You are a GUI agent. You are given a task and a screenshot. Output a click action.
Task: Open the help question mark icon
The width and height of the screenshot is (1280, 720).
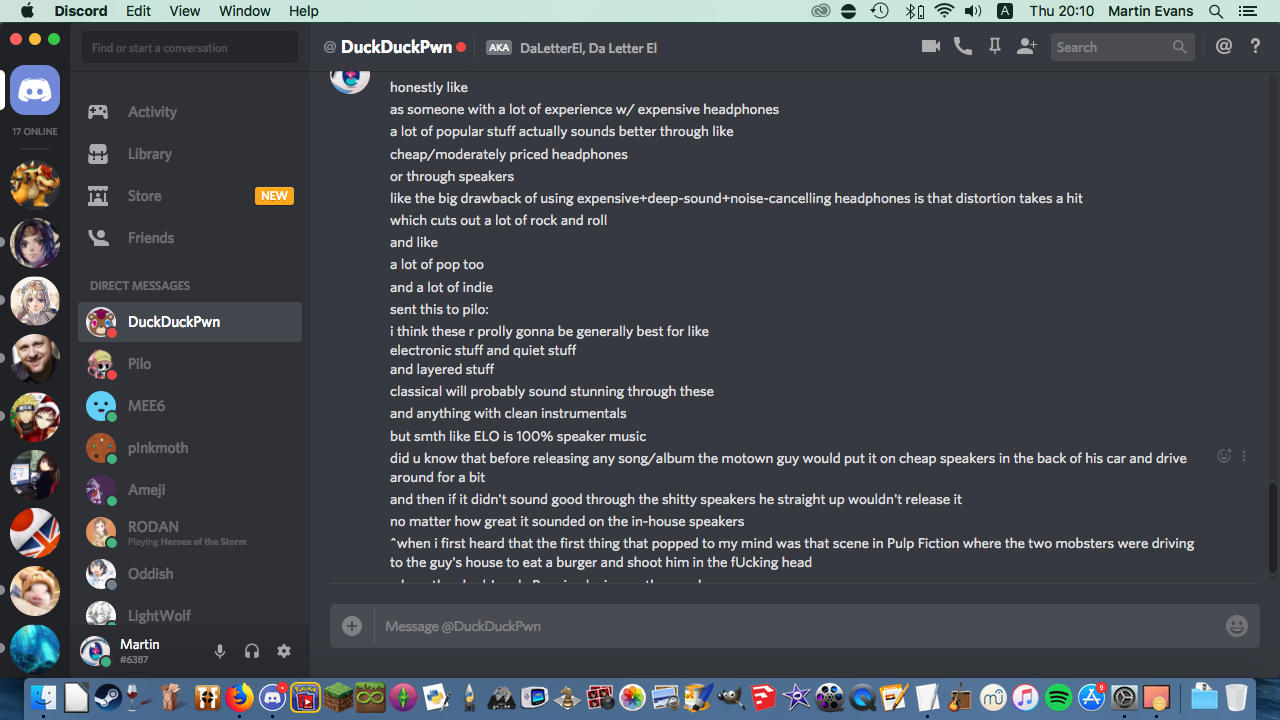point(1256,46)
